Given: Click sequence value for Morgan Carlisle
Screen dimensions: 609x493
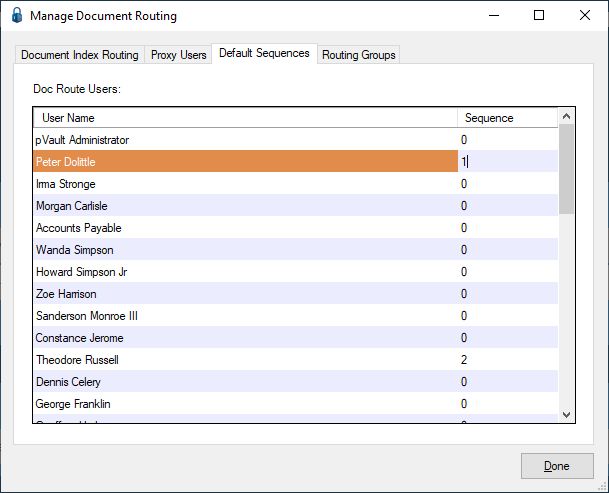Looking at the screenshot, I should pos(464,206).
